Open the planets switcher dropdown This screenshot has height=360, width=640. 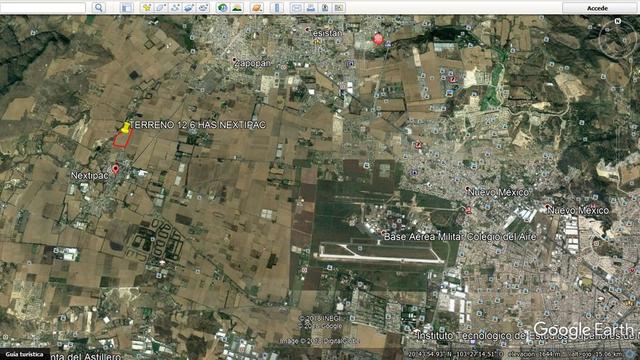pos(257,7)
